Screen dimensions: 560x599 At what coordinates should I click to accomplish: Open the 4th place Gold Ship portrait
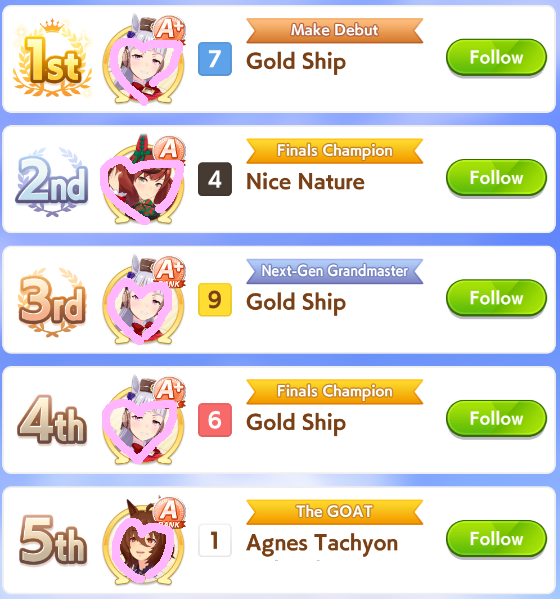tap(144, 421)
